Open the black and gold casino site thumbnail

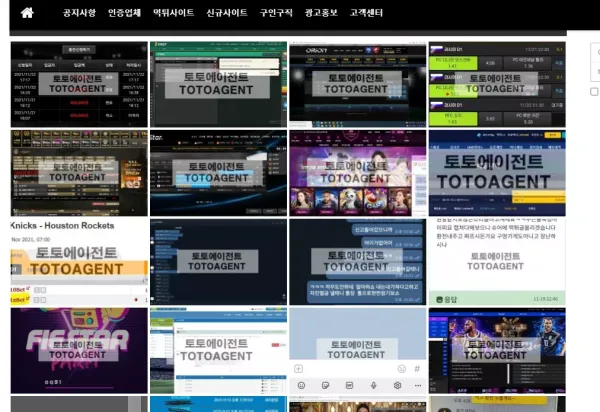[79, 173]
